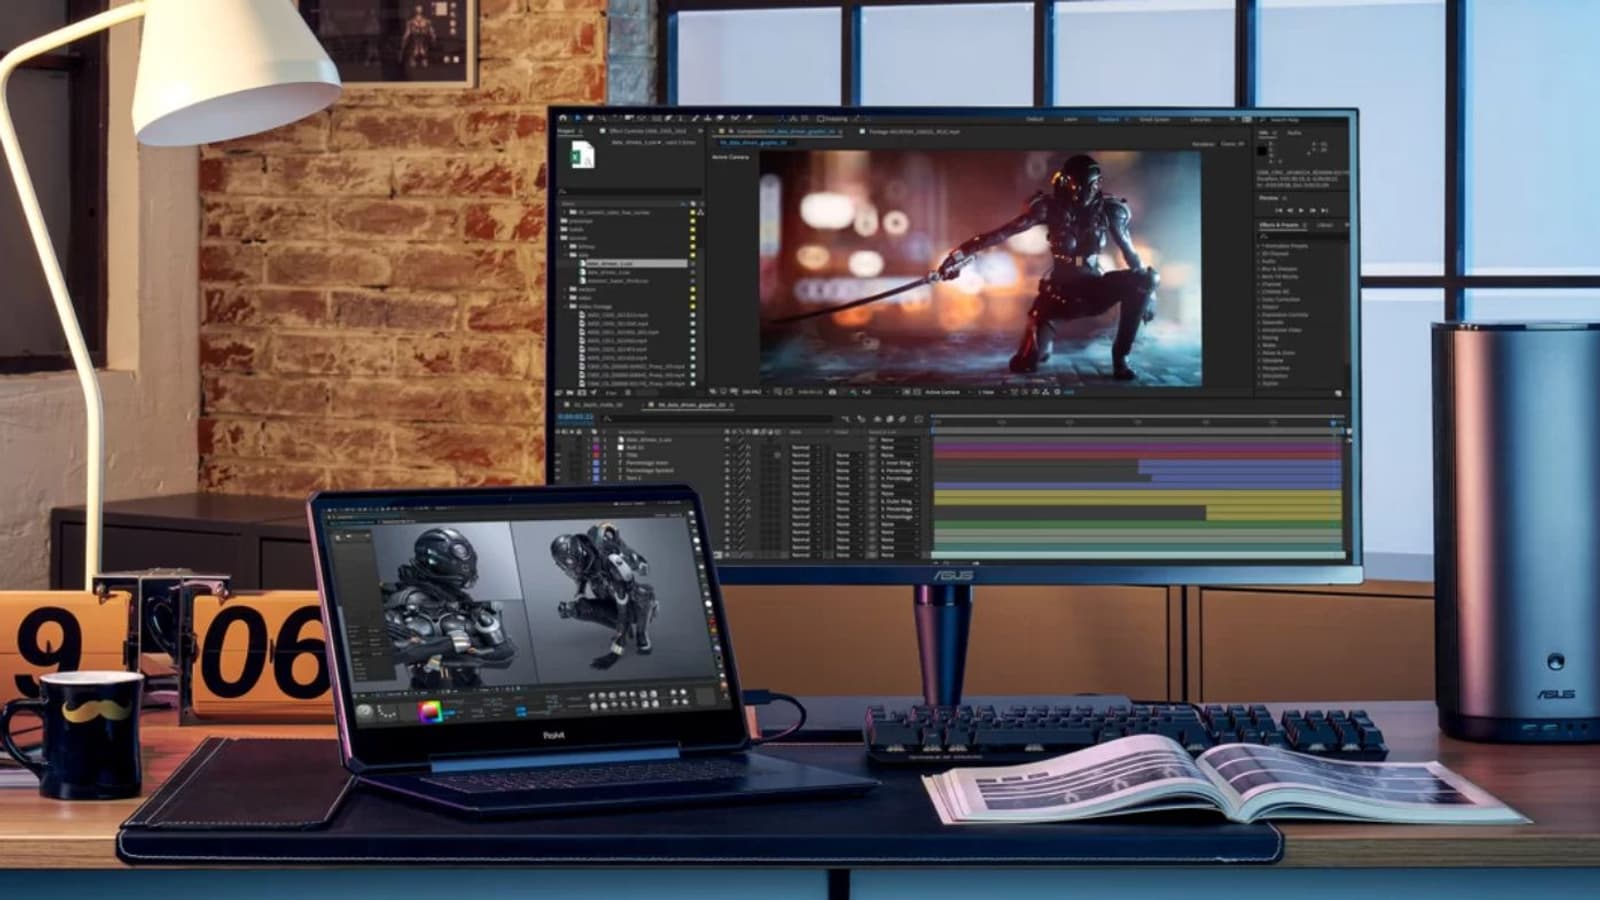
Task: Click the Project panel search field
Action: [x=628, y=190]
